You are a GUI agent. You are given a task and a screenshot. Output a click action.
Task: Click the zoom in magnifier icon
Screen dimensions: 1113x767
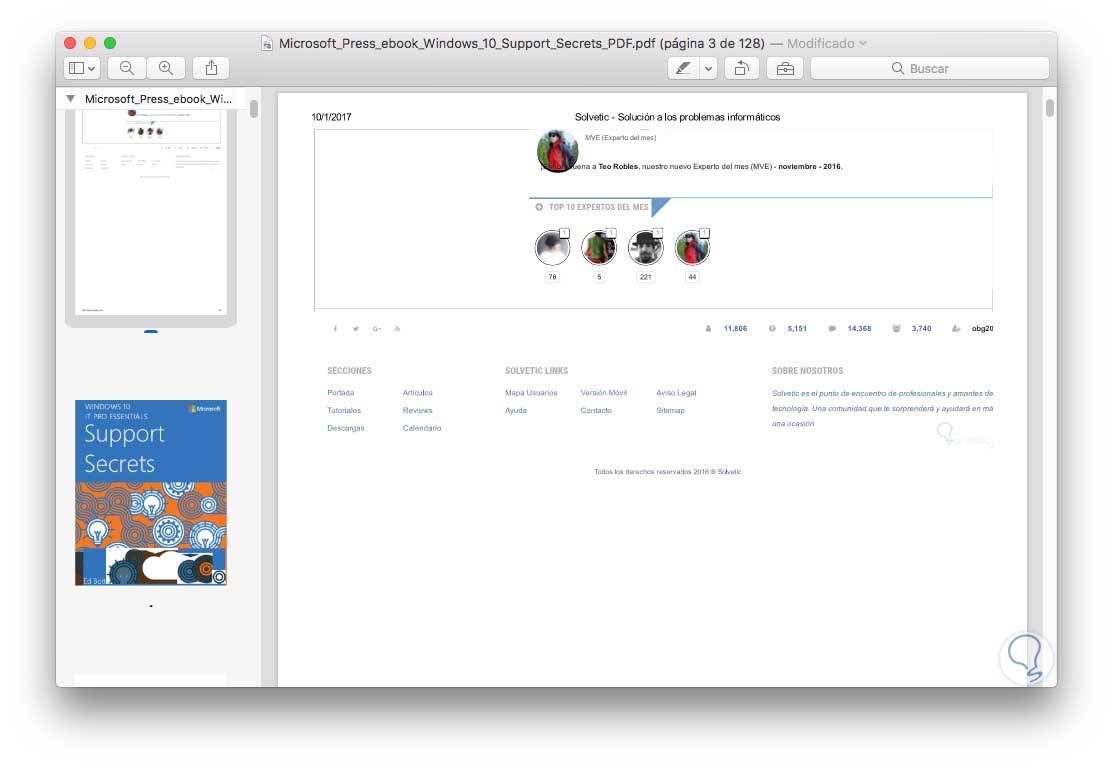tap(166, 68)
